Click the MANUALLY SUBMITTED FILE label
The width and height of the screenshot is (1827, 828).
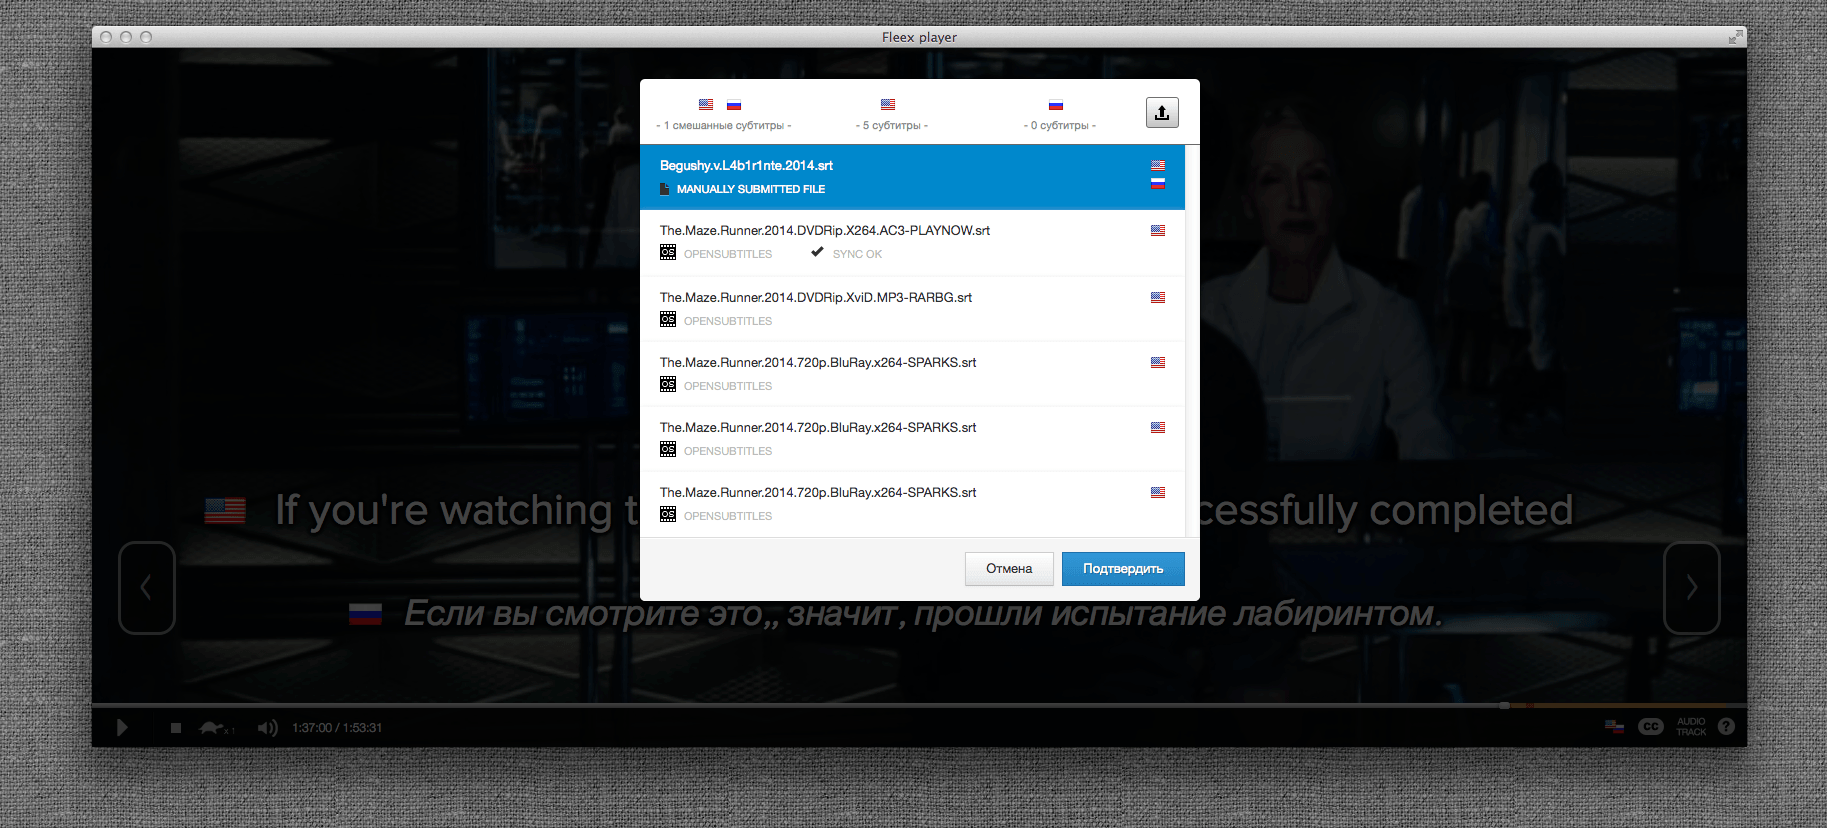tap(751, 189)
